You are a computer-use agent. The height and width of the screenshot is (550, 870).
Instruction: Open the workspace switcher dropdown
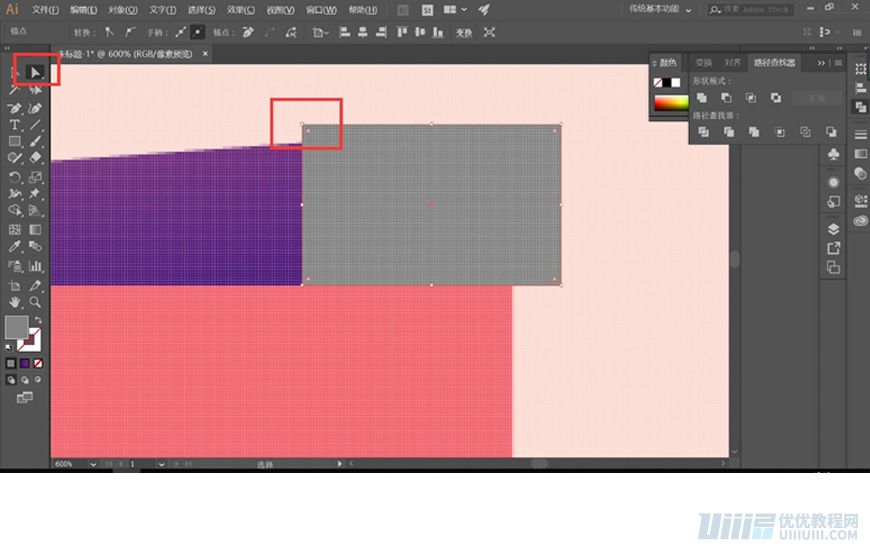coord(660,9)
